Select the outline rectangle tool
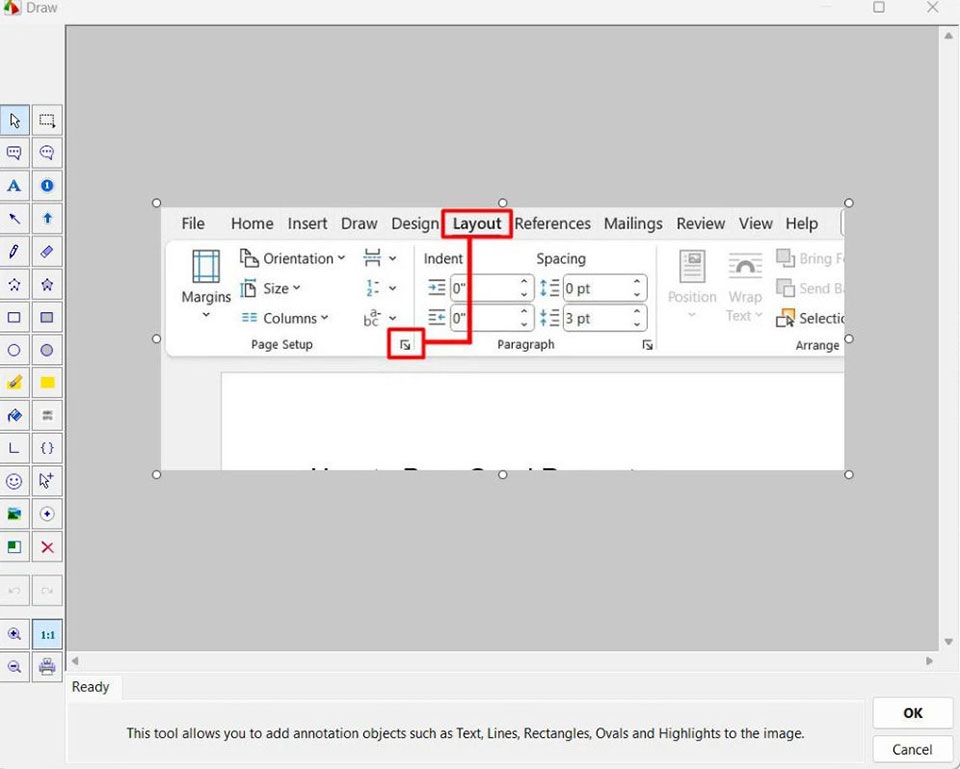The height and width of the screenshot is (769, 960). (14, 317)
